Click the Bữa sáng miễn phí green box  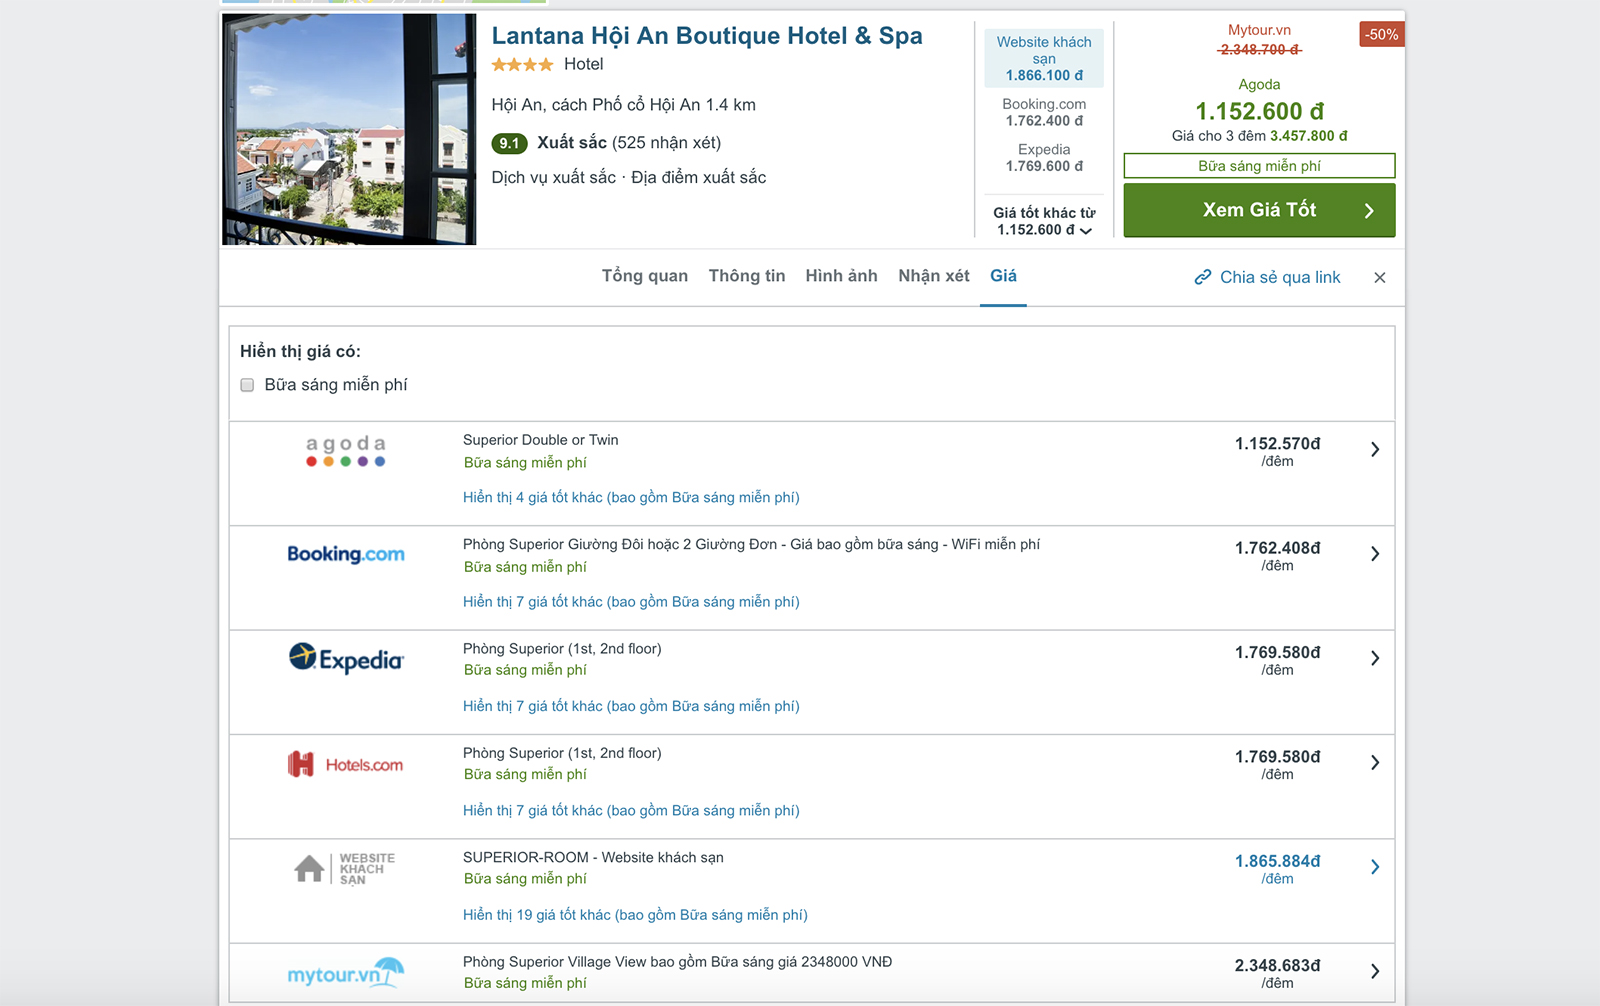[1259, 166]
